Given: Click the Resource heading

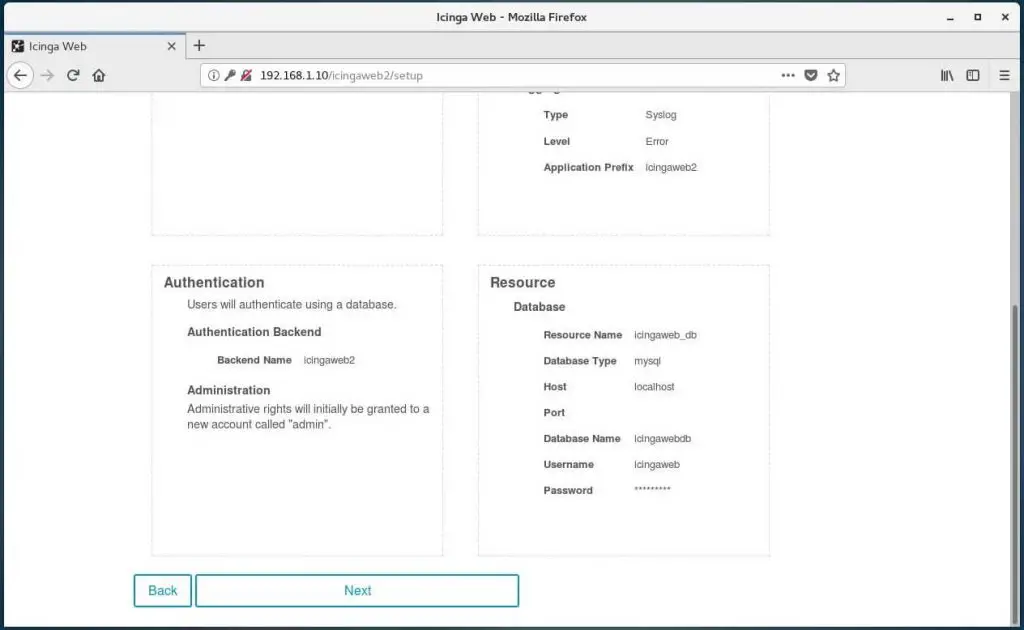Looking at the screenshot, I should tap(522, 283).
